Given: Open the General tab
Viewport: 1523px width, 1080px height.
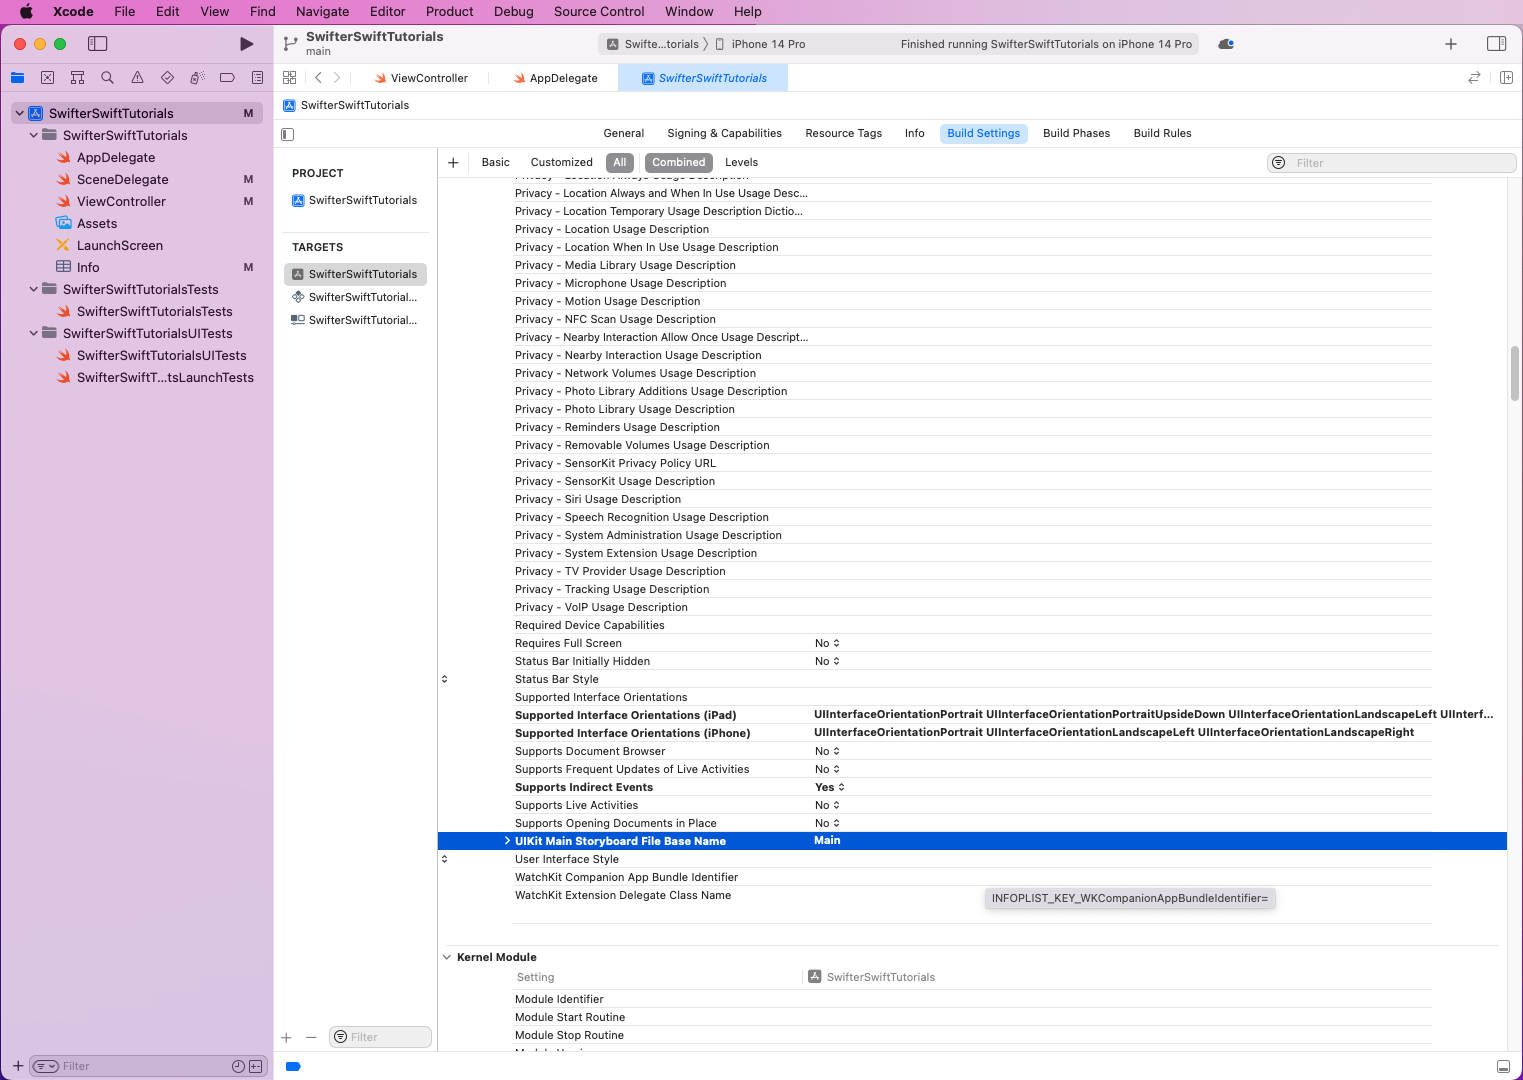Looking at the screenshot, I should (x=624, y=133).
